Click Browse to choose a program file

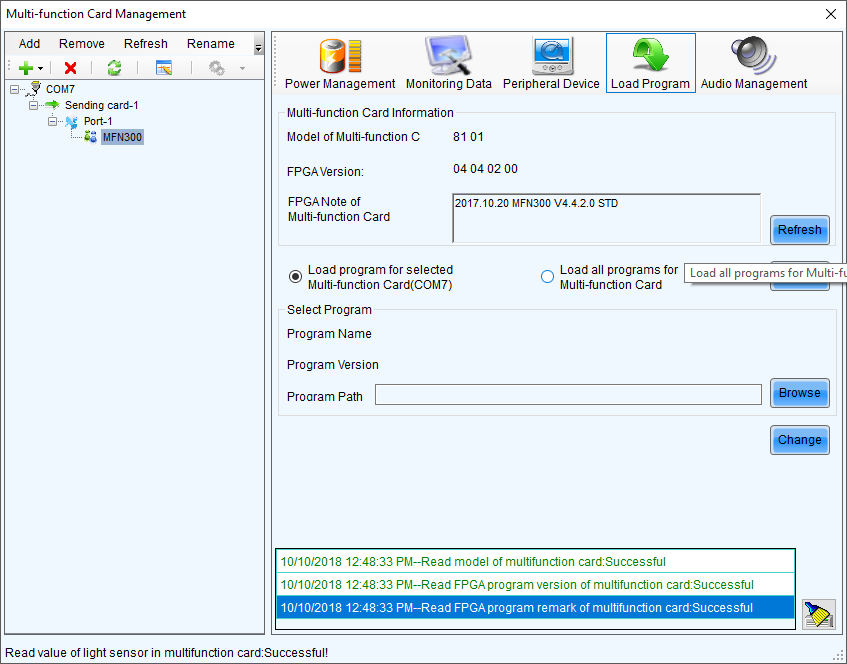point(799,393)
